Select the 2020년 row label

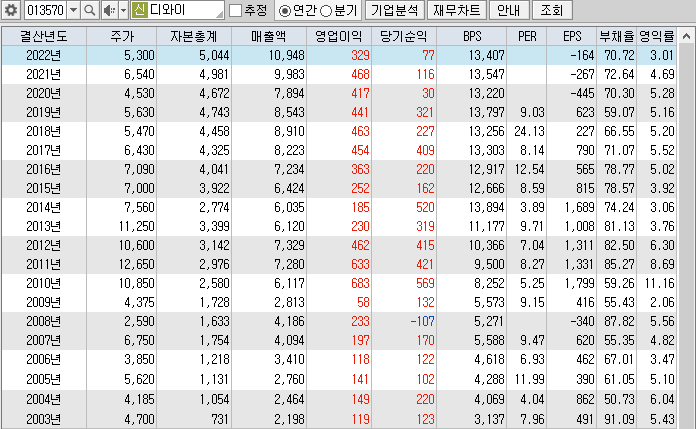44,93
